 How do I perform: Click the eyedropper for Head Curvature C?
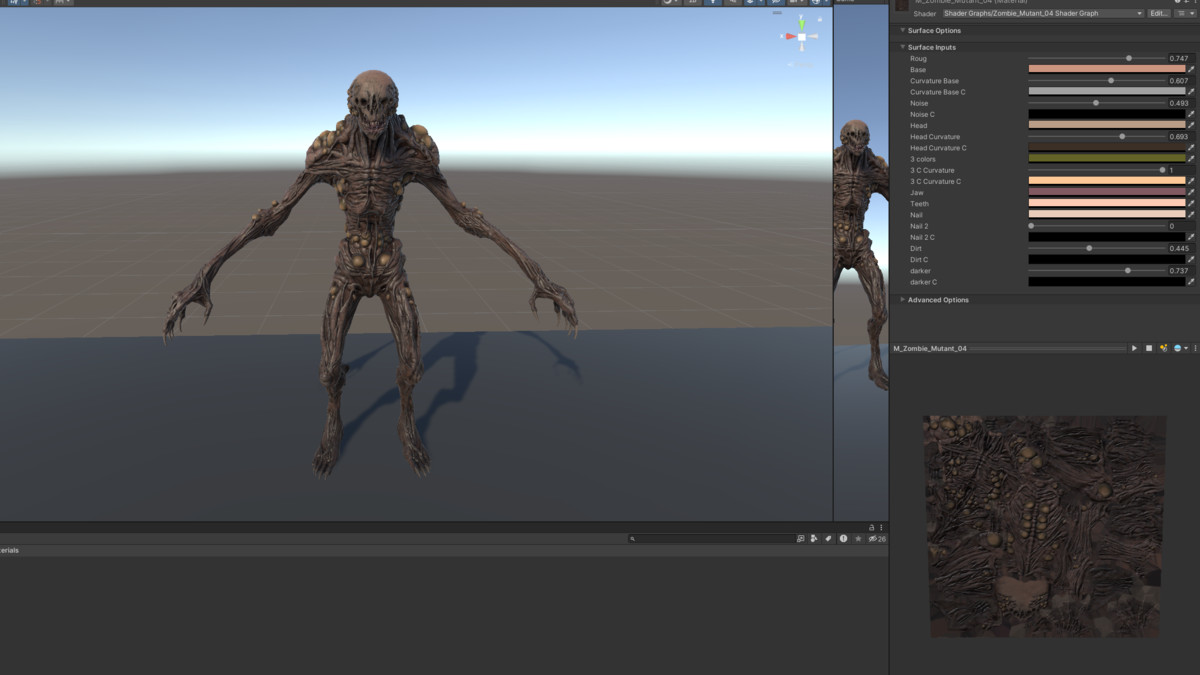1191,148
